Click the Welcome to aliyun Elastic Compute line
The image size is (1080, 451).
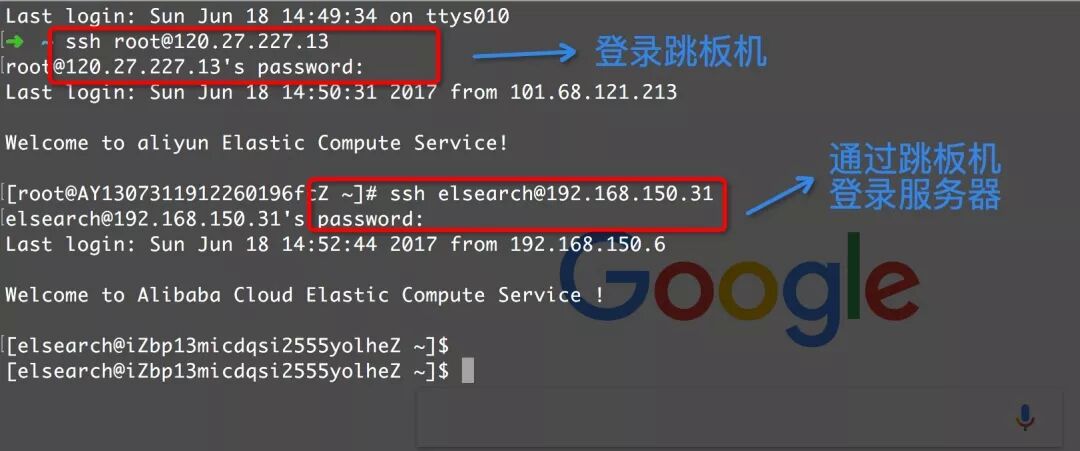tap(257, 143)
